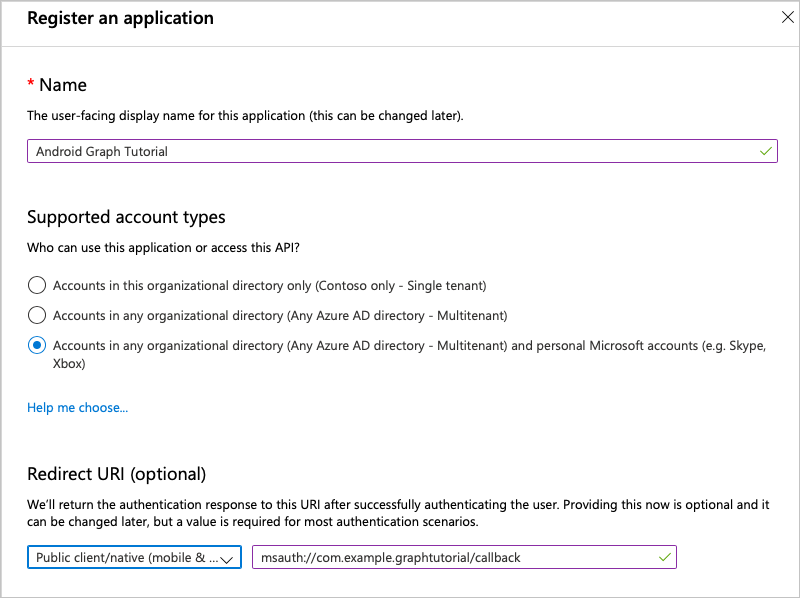Select single tenant Contoso only option
Image resolution: width=800 pixels, height=598 pixels.
point(37,285)
